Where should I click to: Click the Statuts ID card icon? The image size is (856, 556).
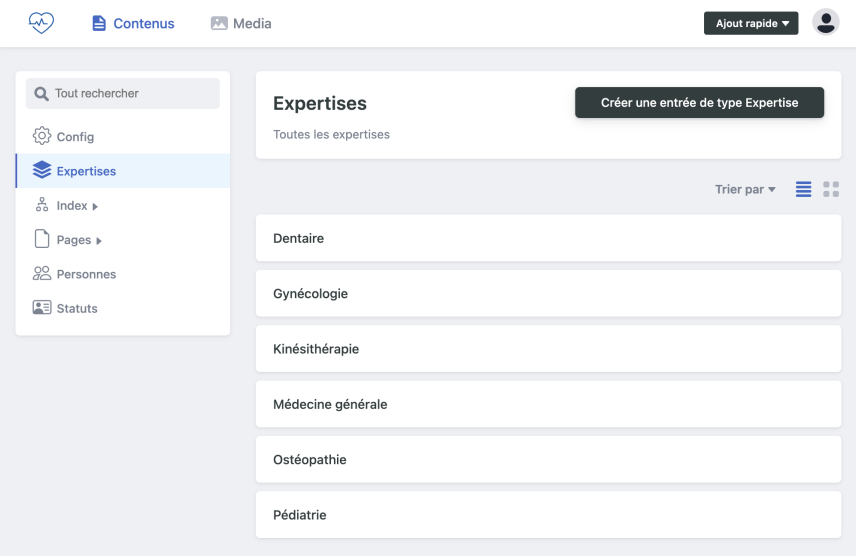pyautogui.click(x=42, y=308)
